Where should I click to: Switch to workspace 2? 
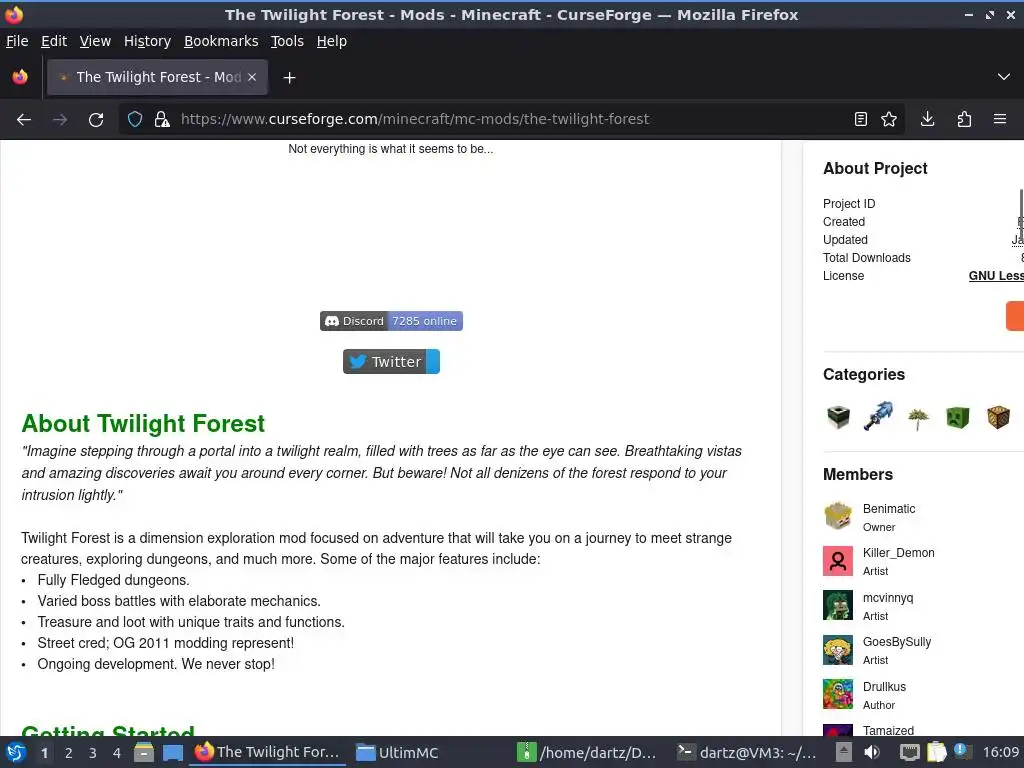point(69,753)
